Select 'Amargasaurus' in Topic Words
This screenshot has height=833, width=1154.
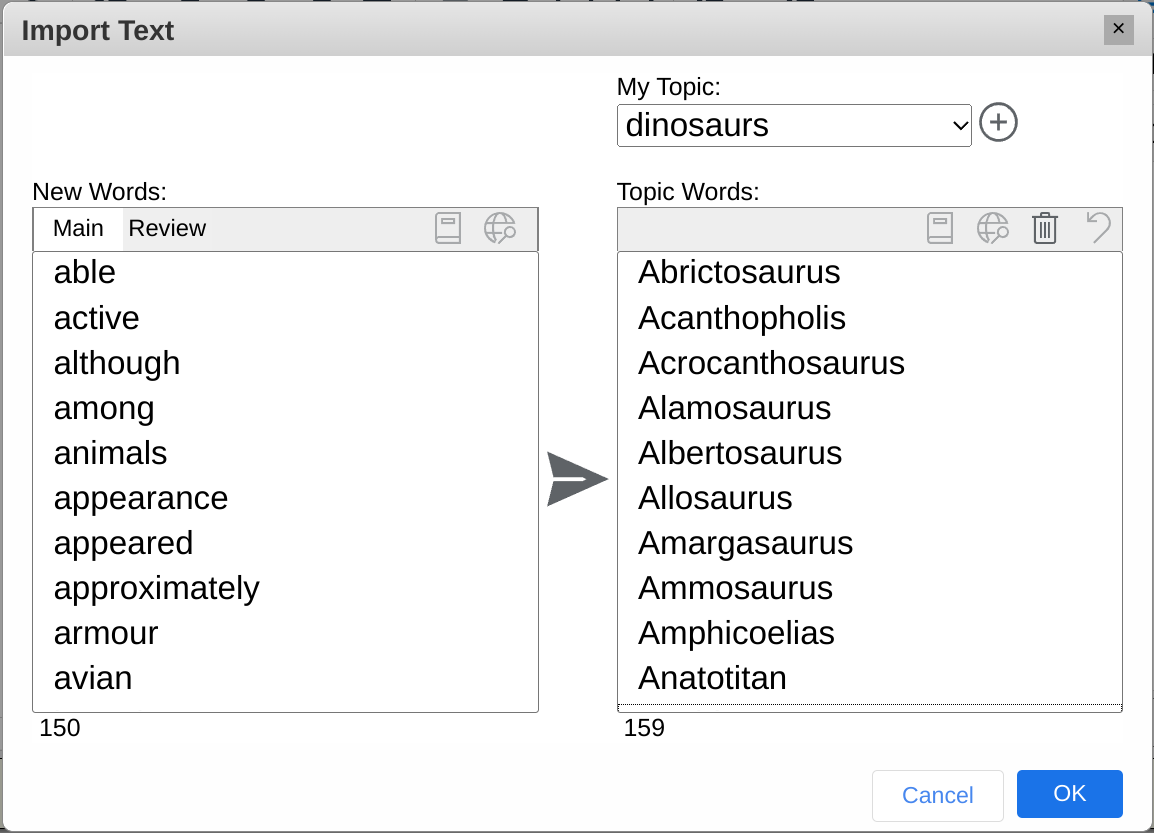click(870, 543)
